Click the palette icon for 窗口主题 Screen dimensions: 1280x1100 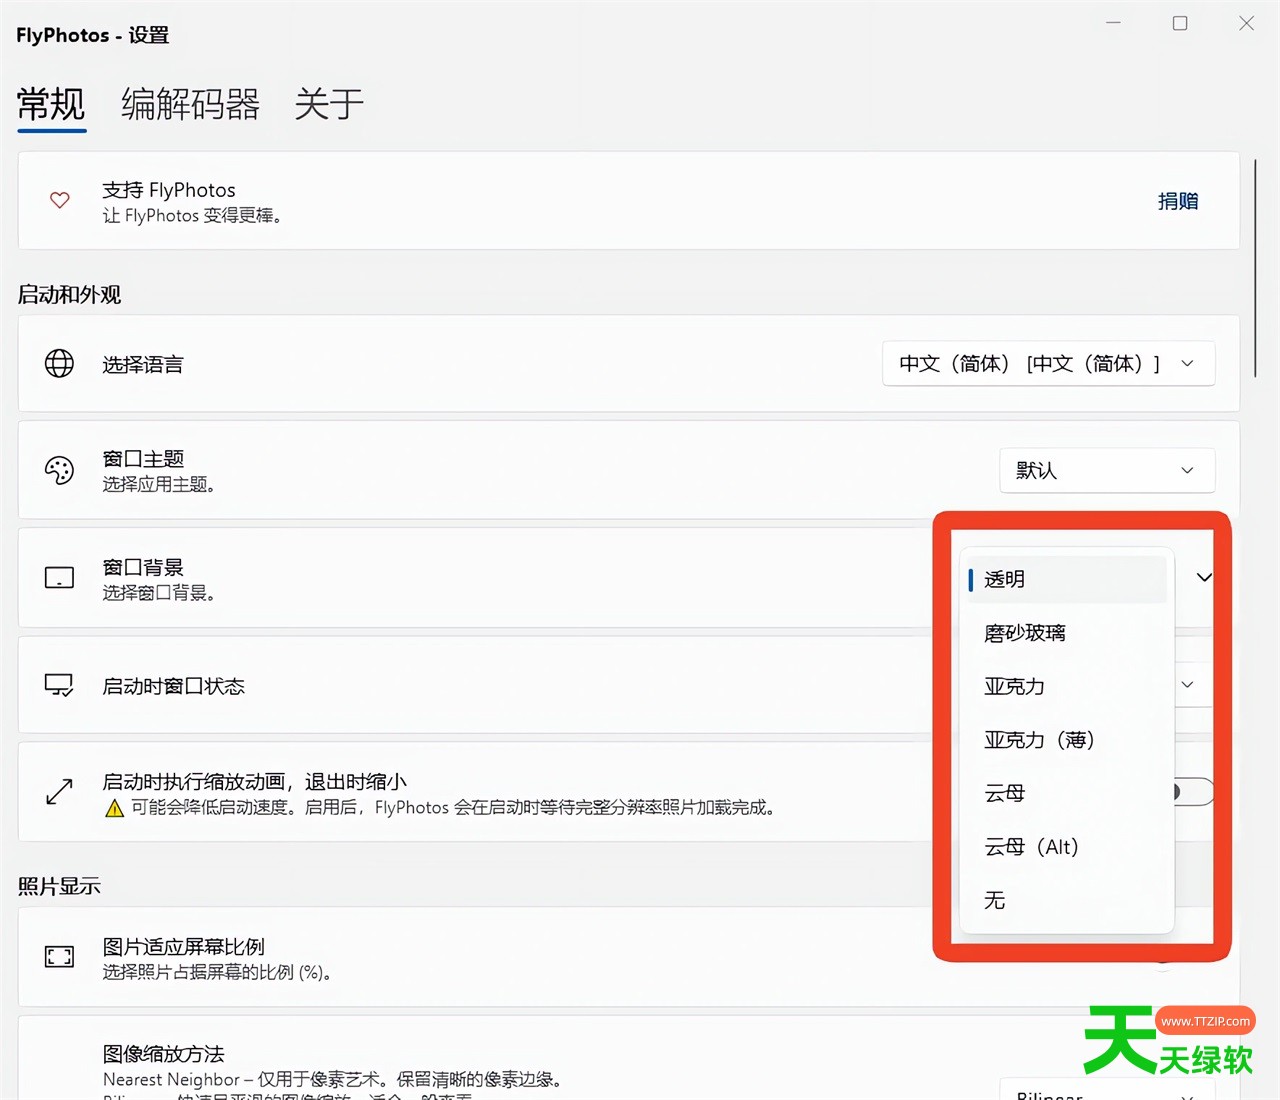[59, 470]
